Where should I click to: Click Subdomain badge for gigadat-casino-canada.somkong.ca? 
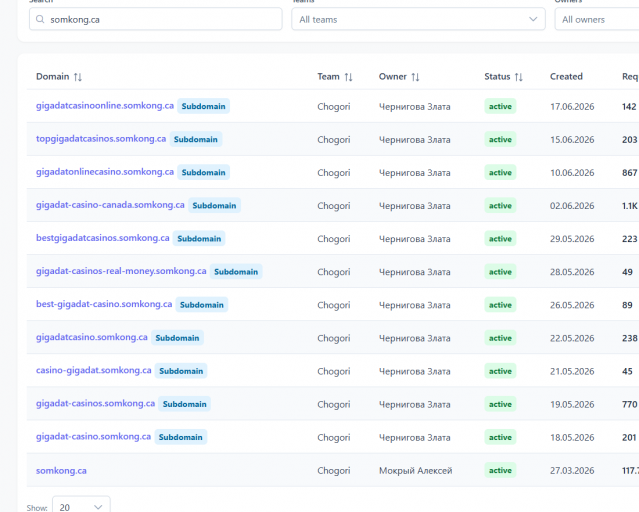pos(214,205)
